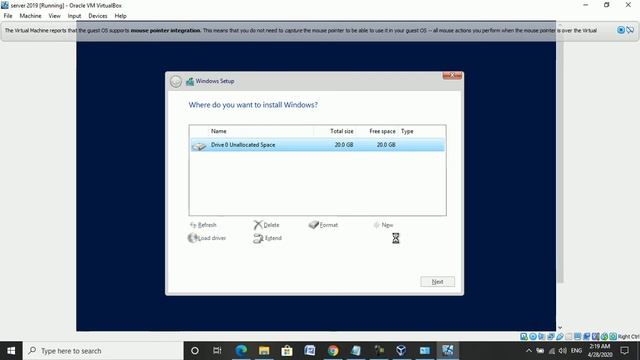
Task: Open Cortana from the taskbar
Action: pyautogui.click(x=195, y=351)
